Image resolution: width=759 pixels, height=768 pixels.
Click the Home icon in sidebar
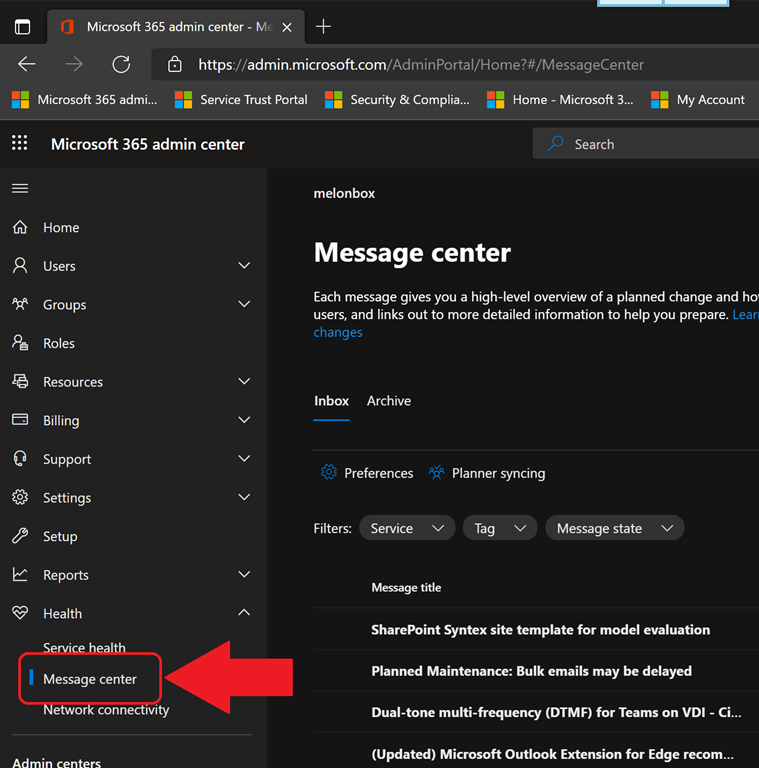point(20,228)
